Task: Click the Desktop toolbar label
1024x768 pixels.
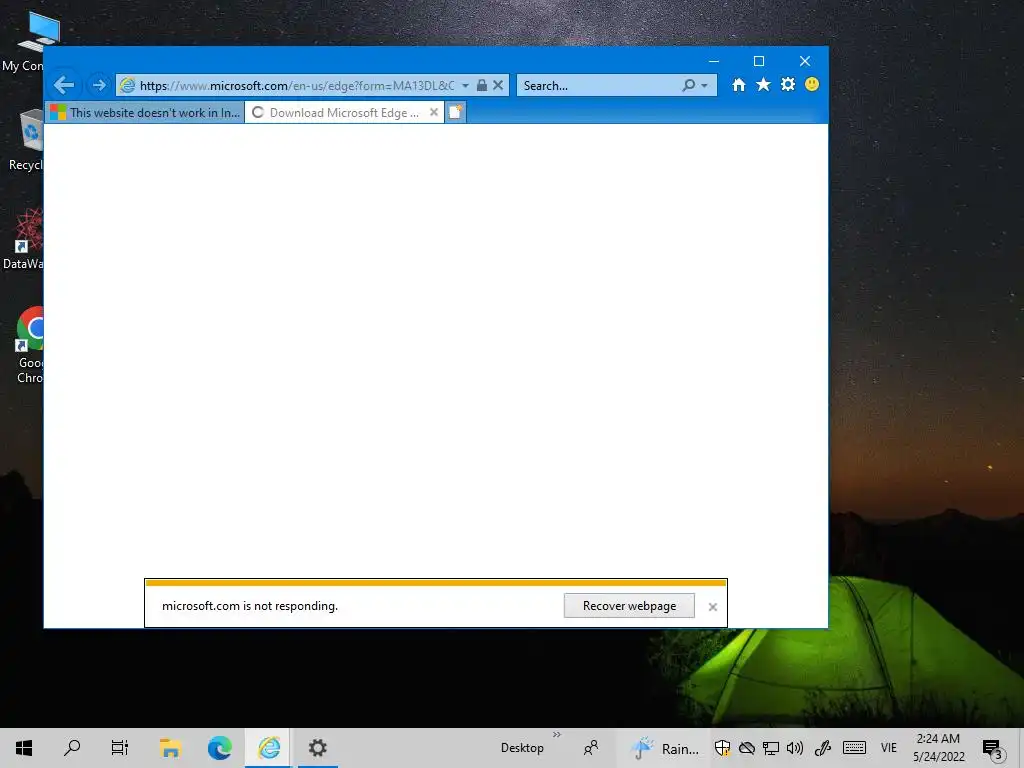Action: pyautogui.click(x=522, y=748)
